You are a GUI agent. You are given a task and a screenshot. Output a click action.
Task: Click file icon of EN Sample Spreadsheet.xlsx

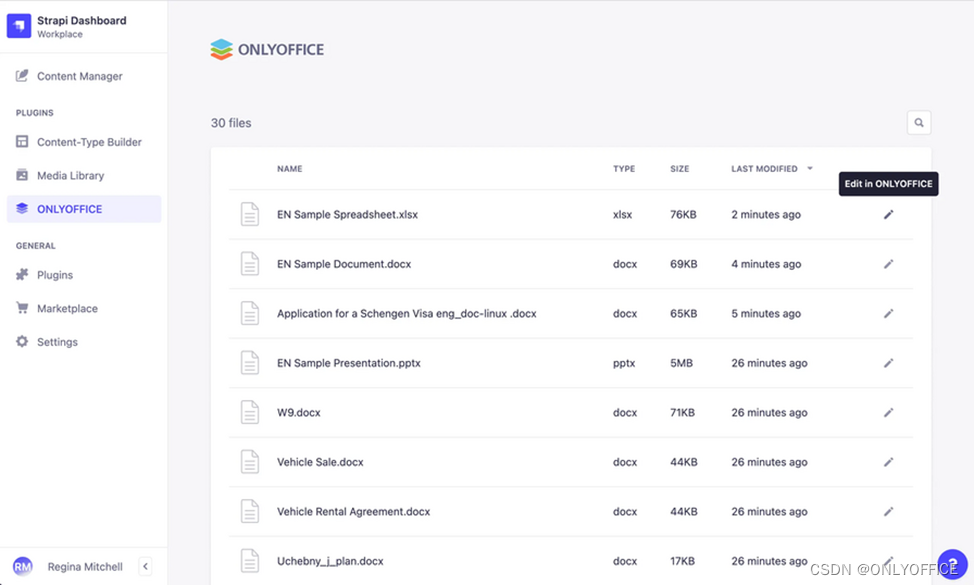click(x=250, y=214)
